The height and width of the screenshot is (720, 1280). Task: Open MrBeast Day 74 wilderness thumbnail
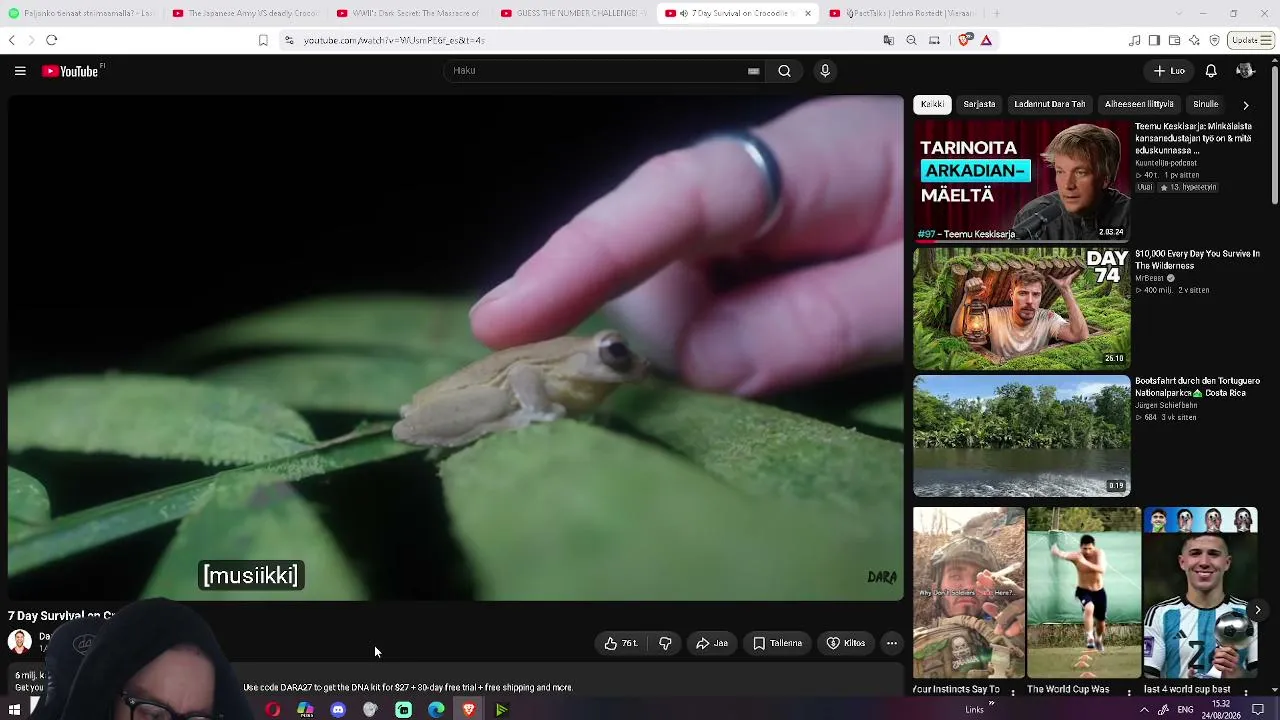1022,309
